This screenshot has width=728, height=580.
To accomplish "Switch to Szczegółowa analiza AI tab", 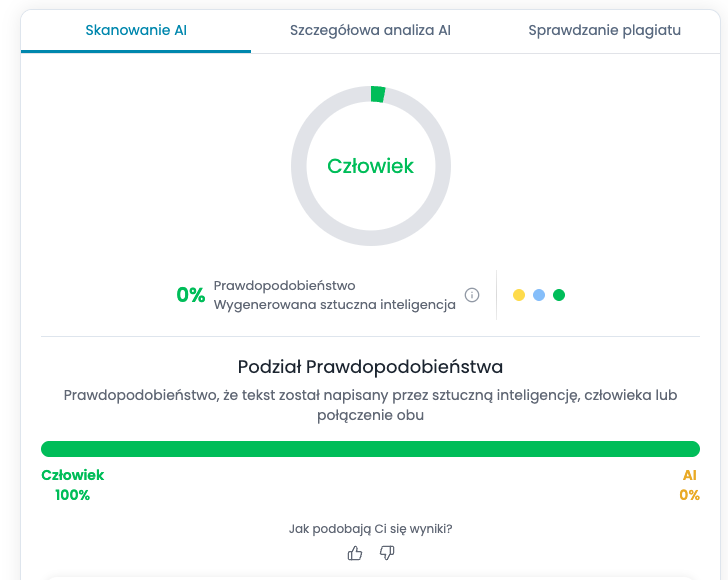I will (370, 30).
